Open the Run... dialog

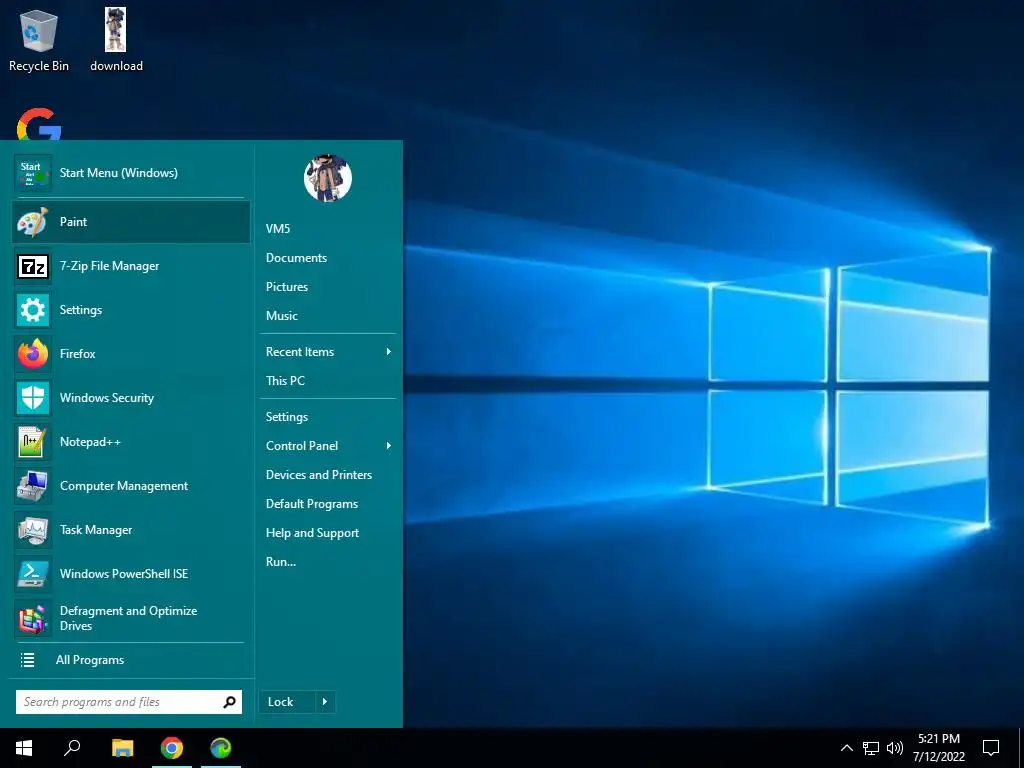(x=281, y=562)
